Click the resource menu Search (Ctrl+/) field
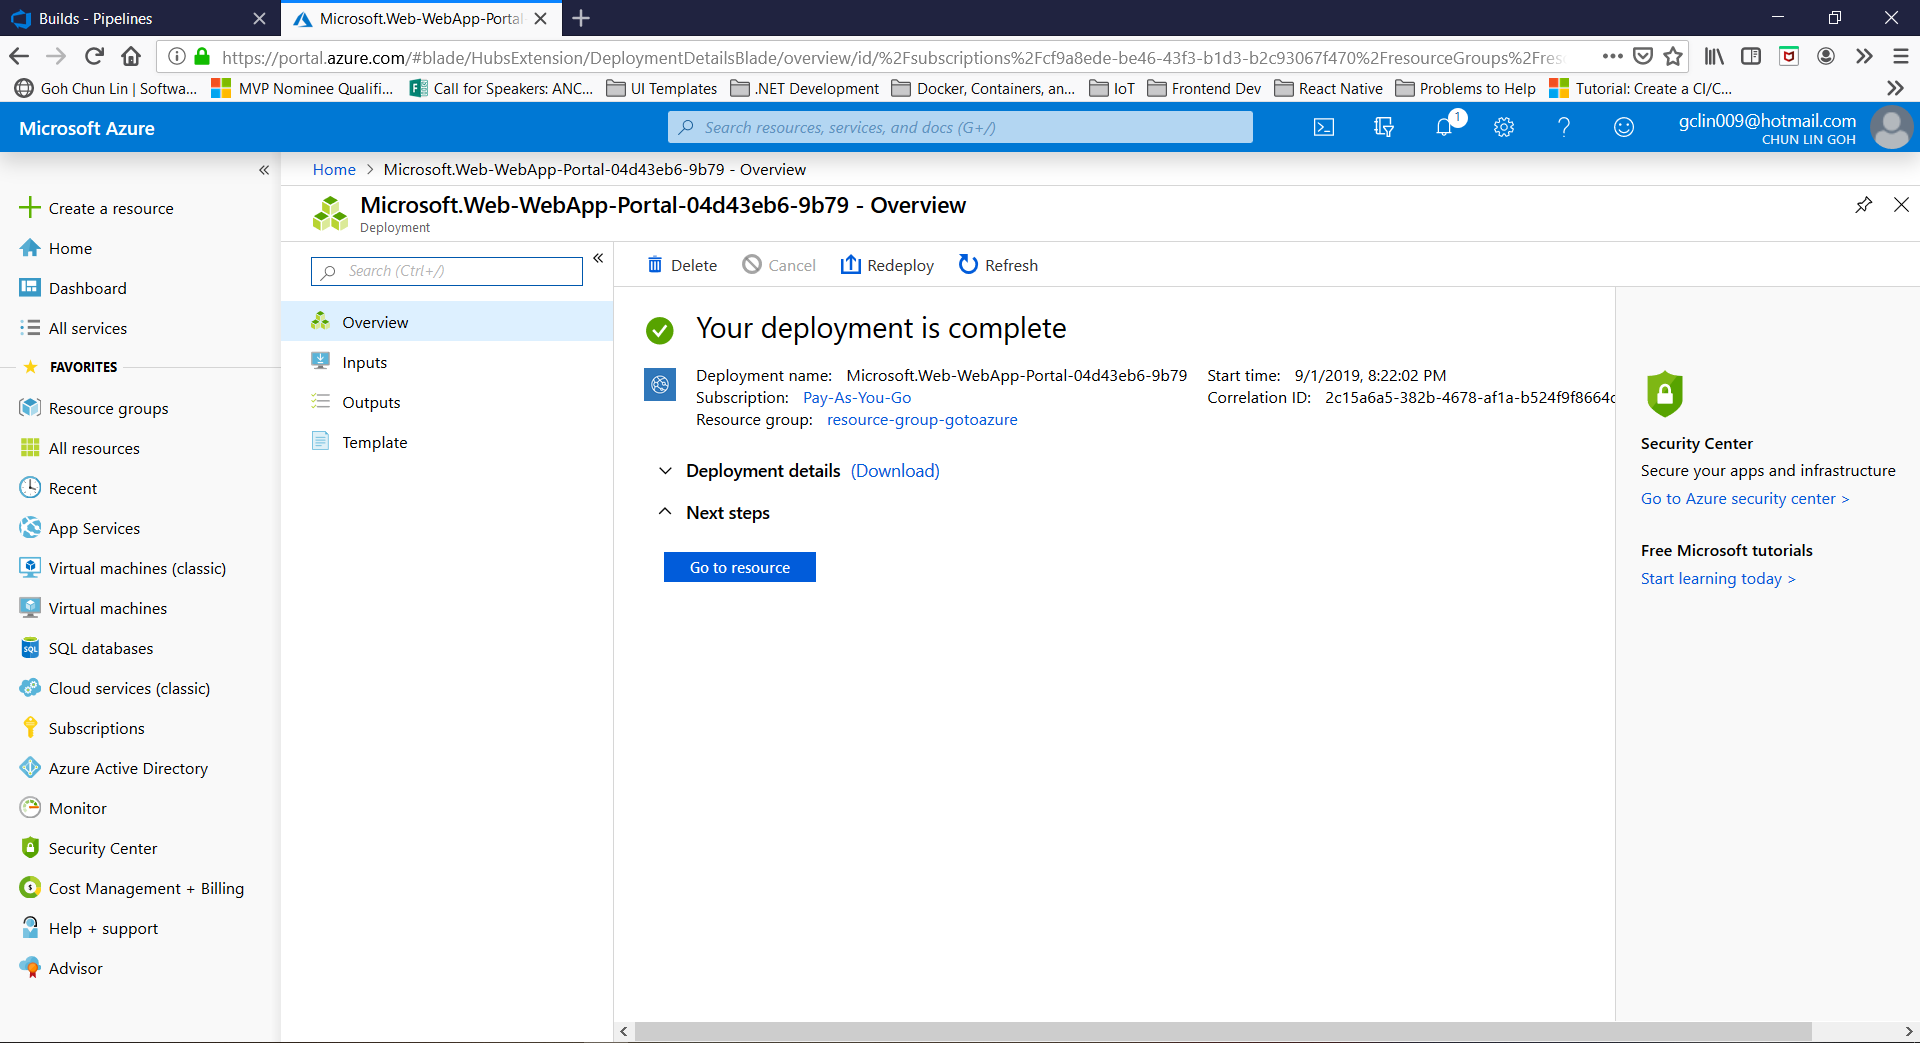The height and width of the screenshot is (1043, 1920). 447,271
